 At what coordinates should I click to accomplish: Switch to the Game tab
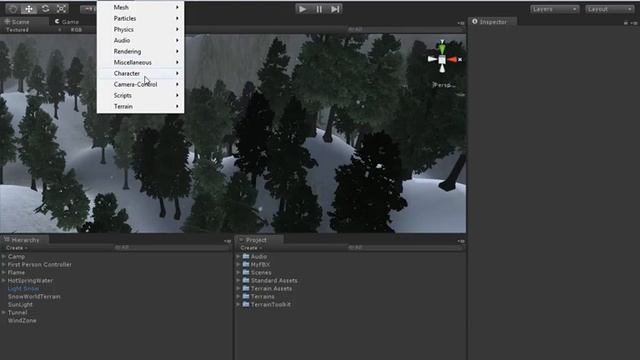pyautogui.click(x=67, y=22)
